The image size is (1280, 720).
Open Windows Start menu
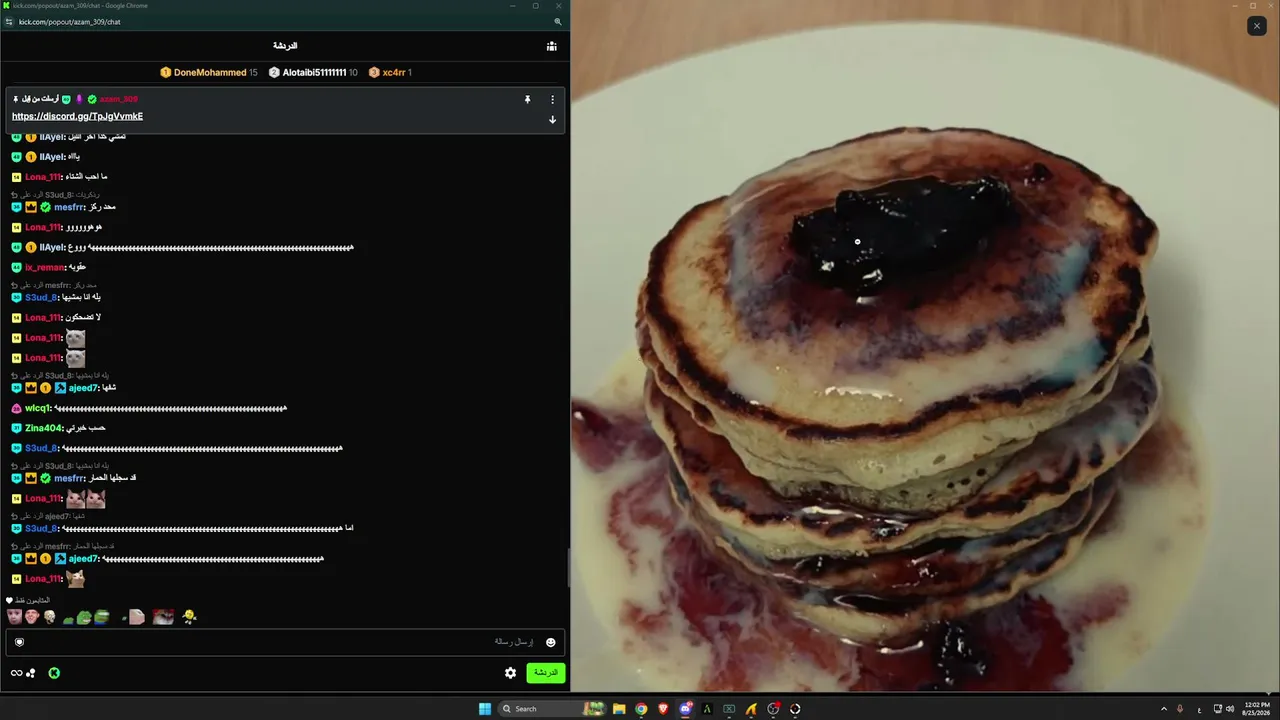coord(485,709)
